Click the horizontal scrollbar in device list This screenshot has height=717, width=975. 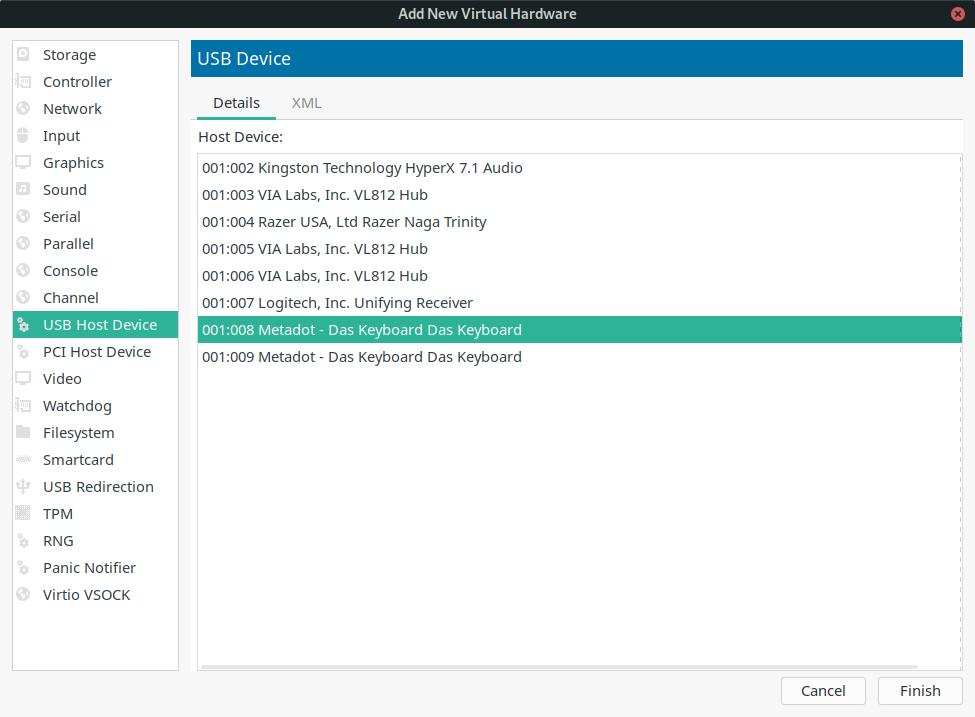tap(559, 667)
